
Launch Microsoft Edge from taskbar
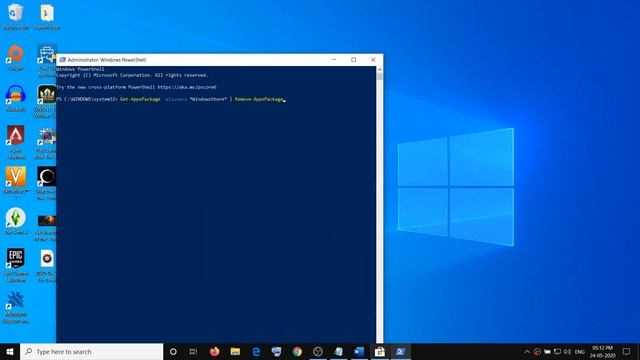pyautogui.click(x=256, y=351)
